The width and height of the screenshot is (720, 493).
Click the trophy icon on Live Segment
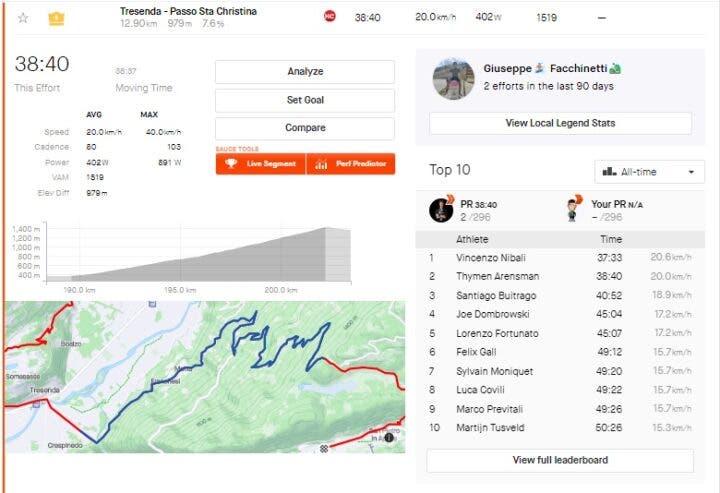click(x=231, y=163)
